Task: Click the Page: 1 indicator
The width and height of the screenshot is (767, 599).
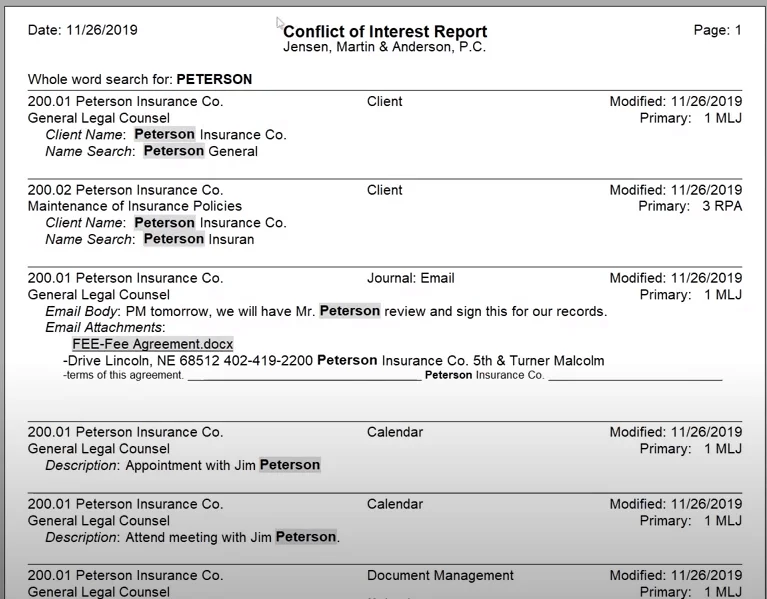Action: (718, 30)
